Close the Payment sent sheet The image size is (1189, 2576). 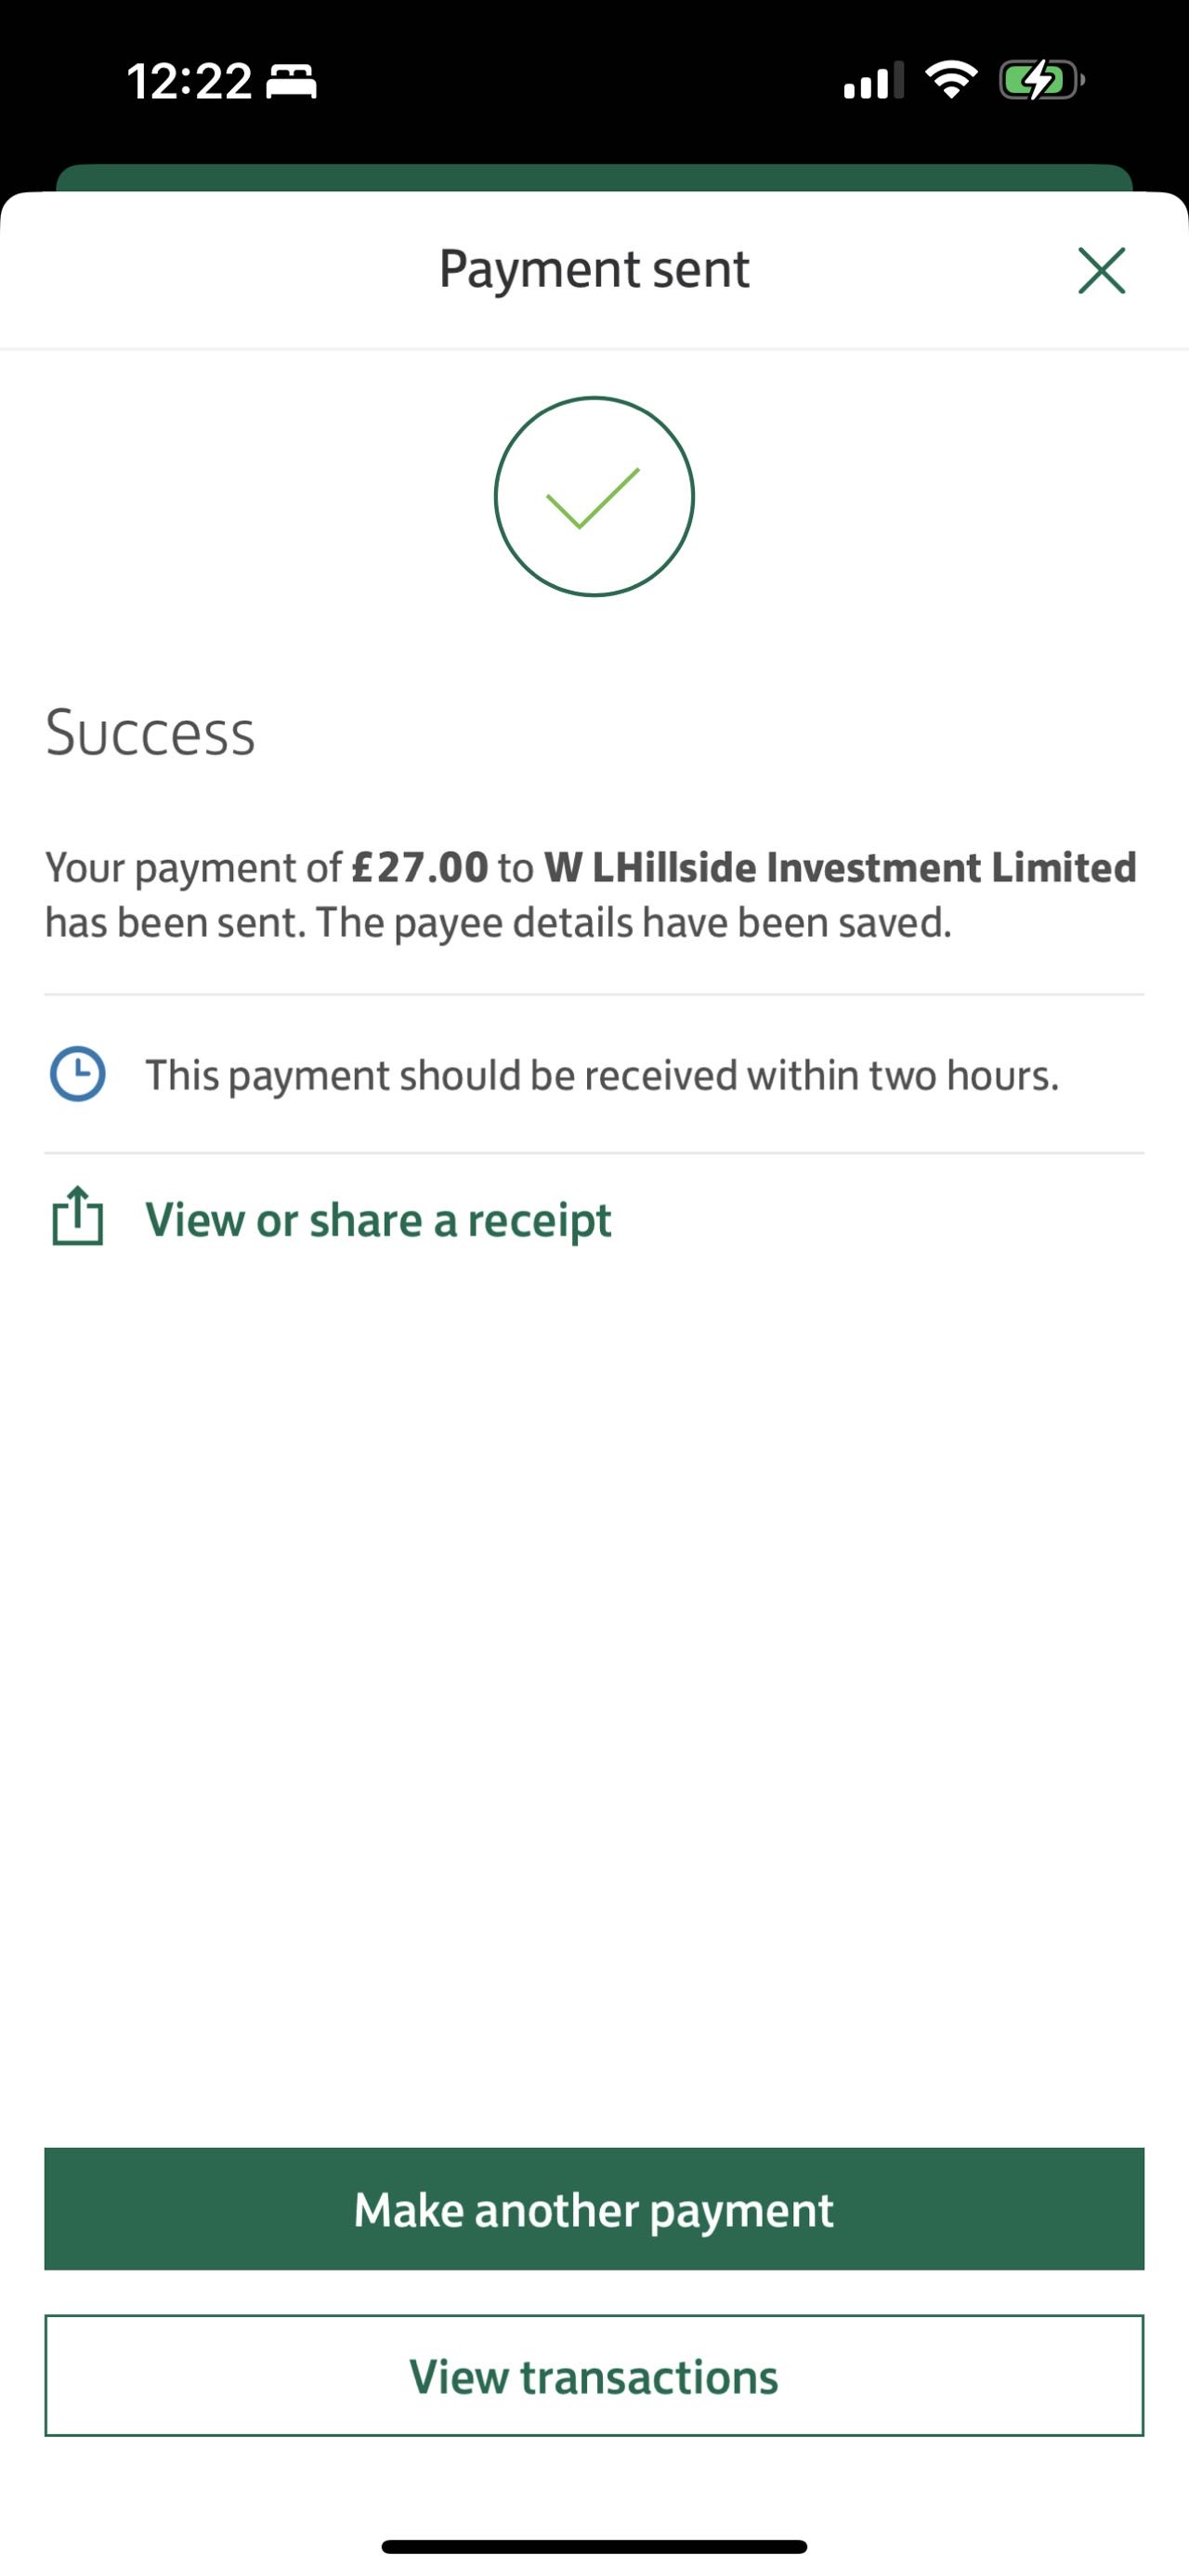click(1101, 270)
